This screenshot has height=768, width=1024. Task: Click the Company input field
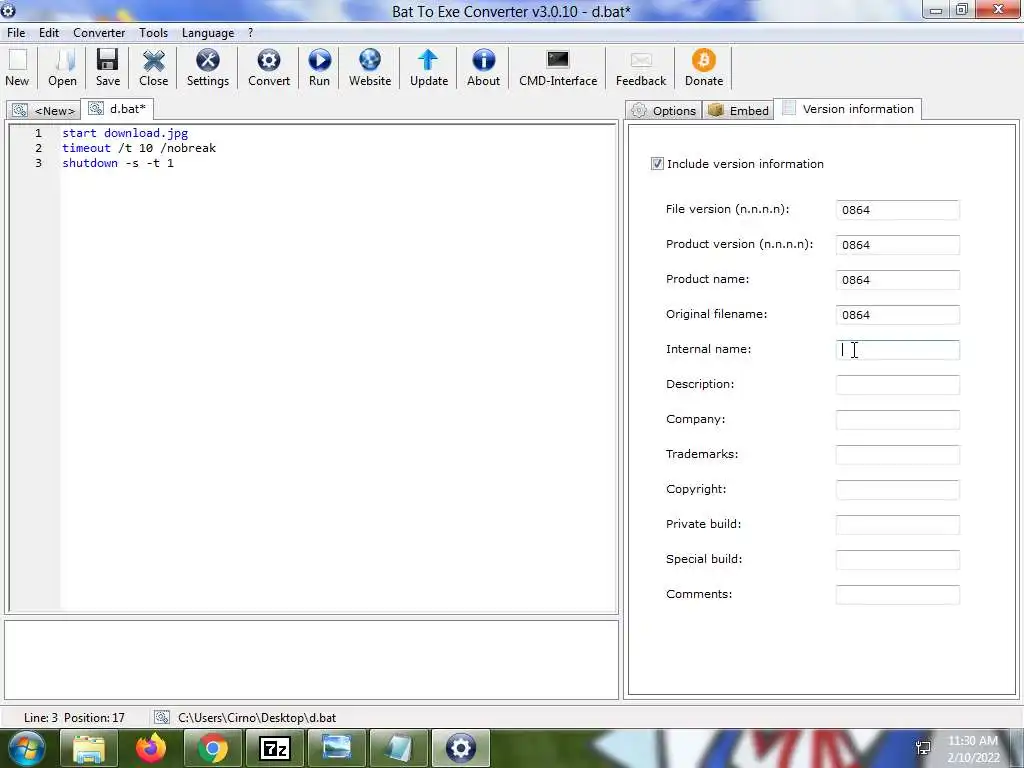(897, 420)
